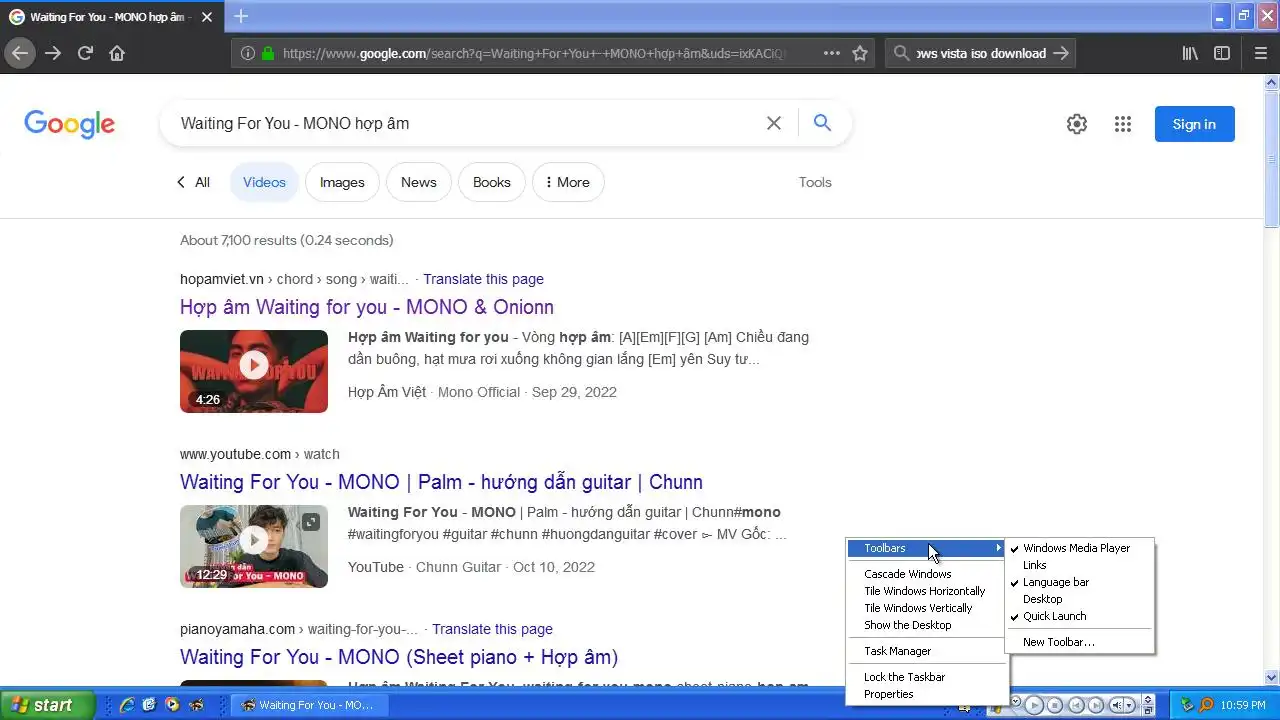Click the page scrollbar down arrow
1280x720 pixels.
click(1272, 677)
